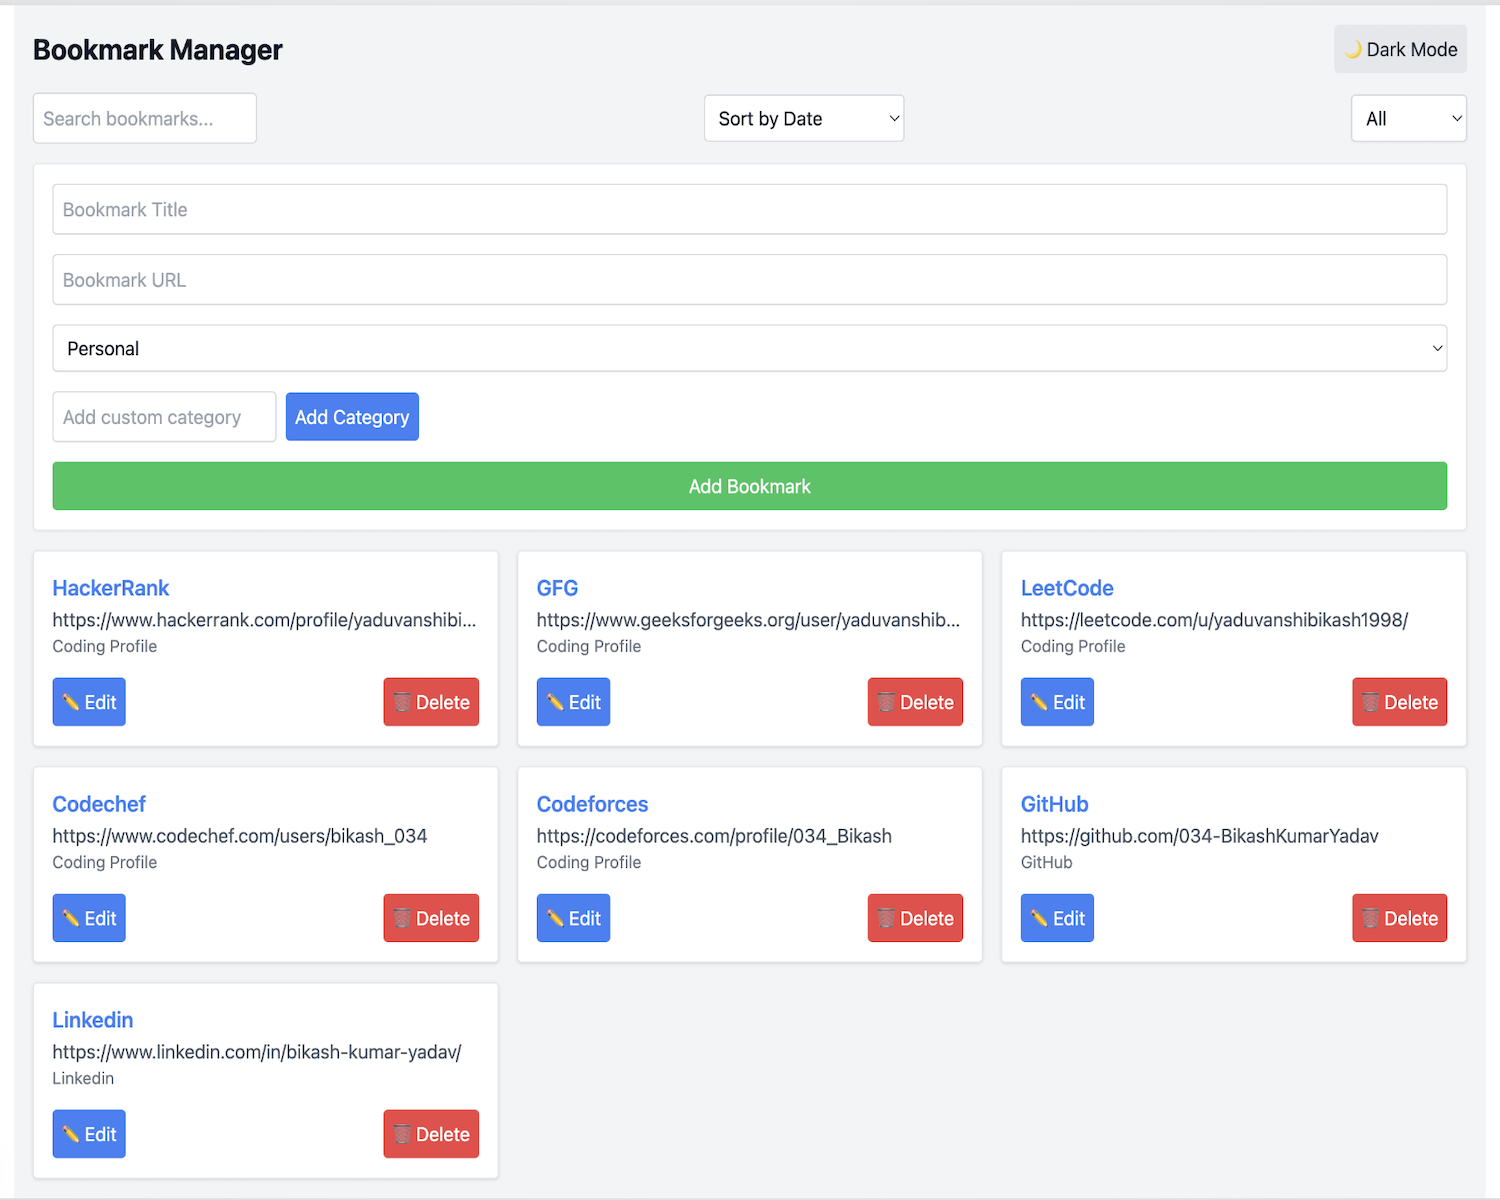Click Linkedin category label under the URL
This screenshot has width=1500, height=1200.
[x=83, y=1078]
